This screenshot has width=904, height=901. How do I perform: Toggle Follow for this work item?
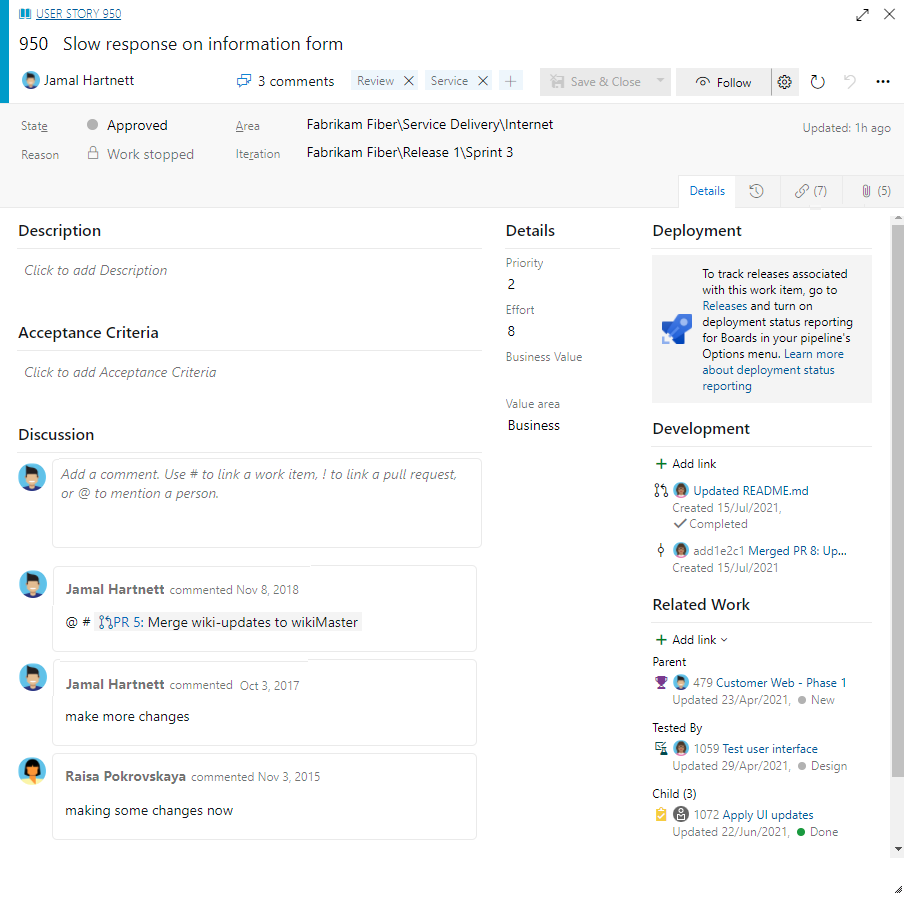pos(723,81)
